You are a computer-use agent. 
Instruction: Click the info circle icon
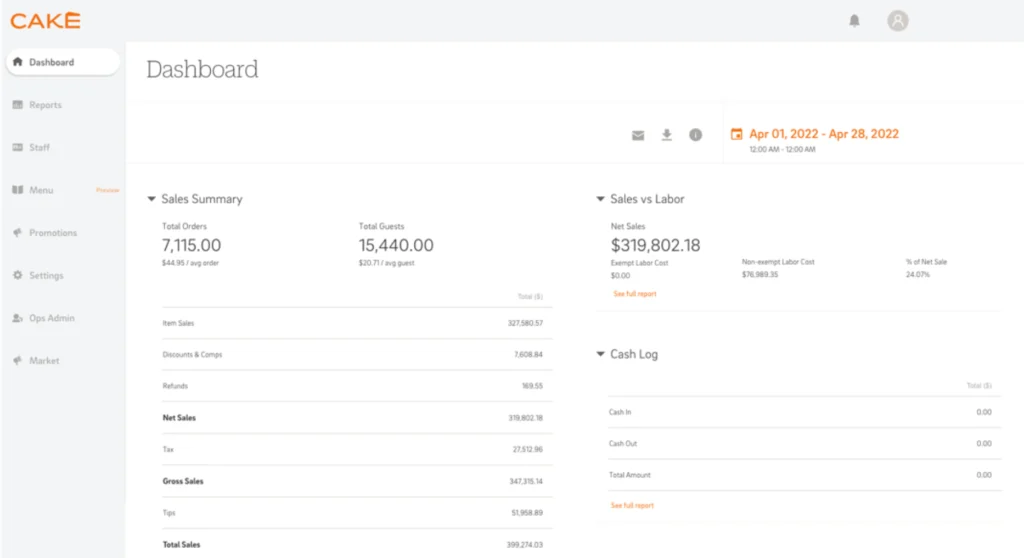pos(696,135)
